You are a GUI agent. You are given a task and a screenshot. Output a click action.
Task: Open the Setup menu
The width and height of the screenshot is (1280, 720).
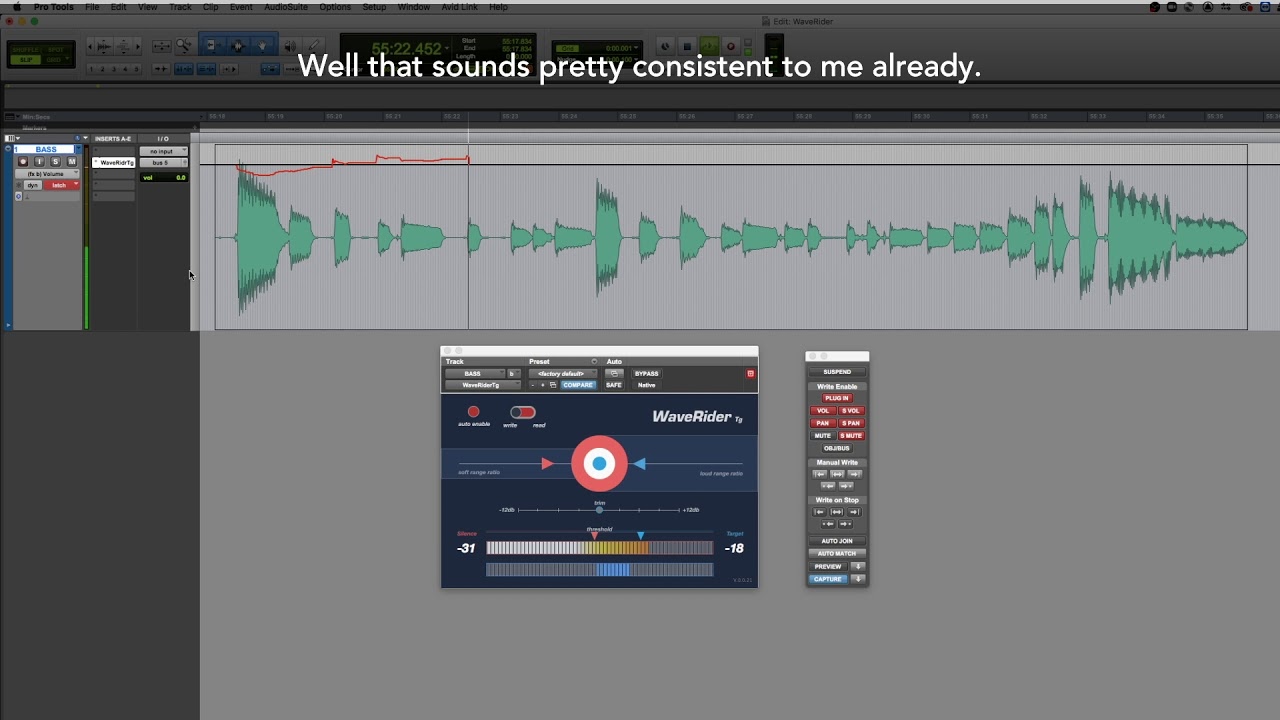[x=374, y=7]
